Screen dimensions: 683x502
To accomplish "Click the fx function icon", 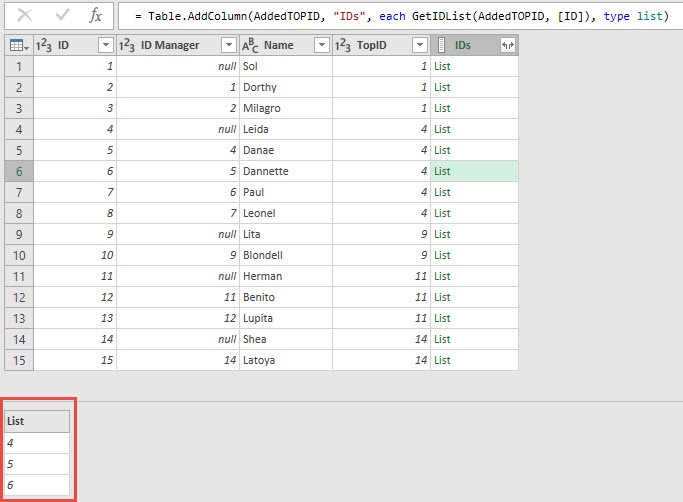I will coord(95,16).
